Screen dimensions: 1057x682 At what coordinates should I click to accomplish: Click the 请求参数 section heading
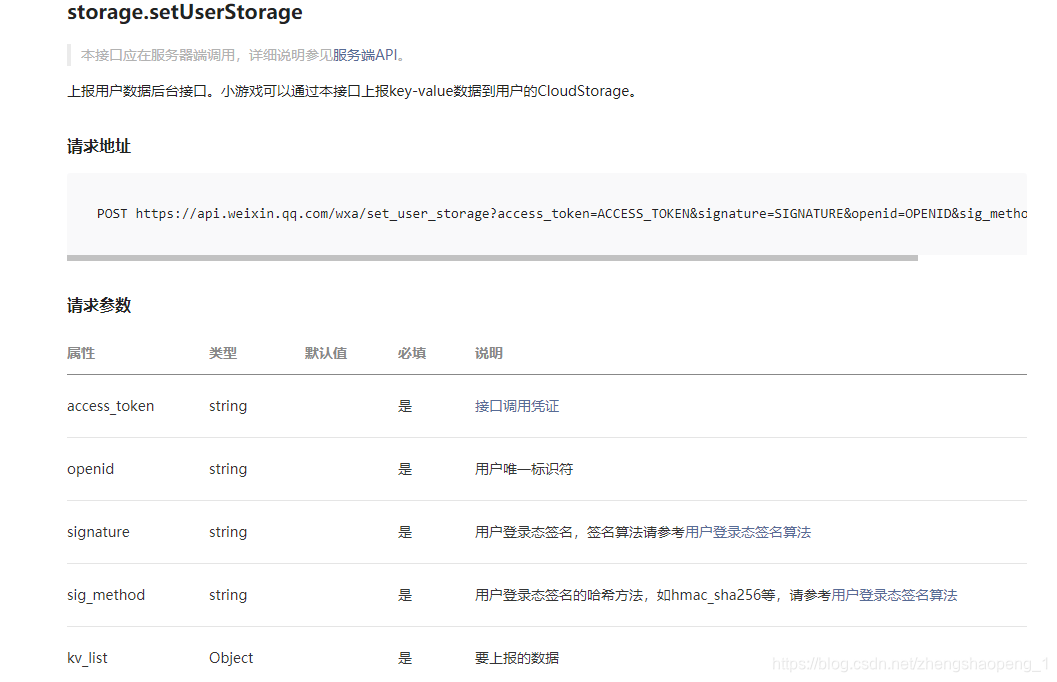tap(98, 305)
